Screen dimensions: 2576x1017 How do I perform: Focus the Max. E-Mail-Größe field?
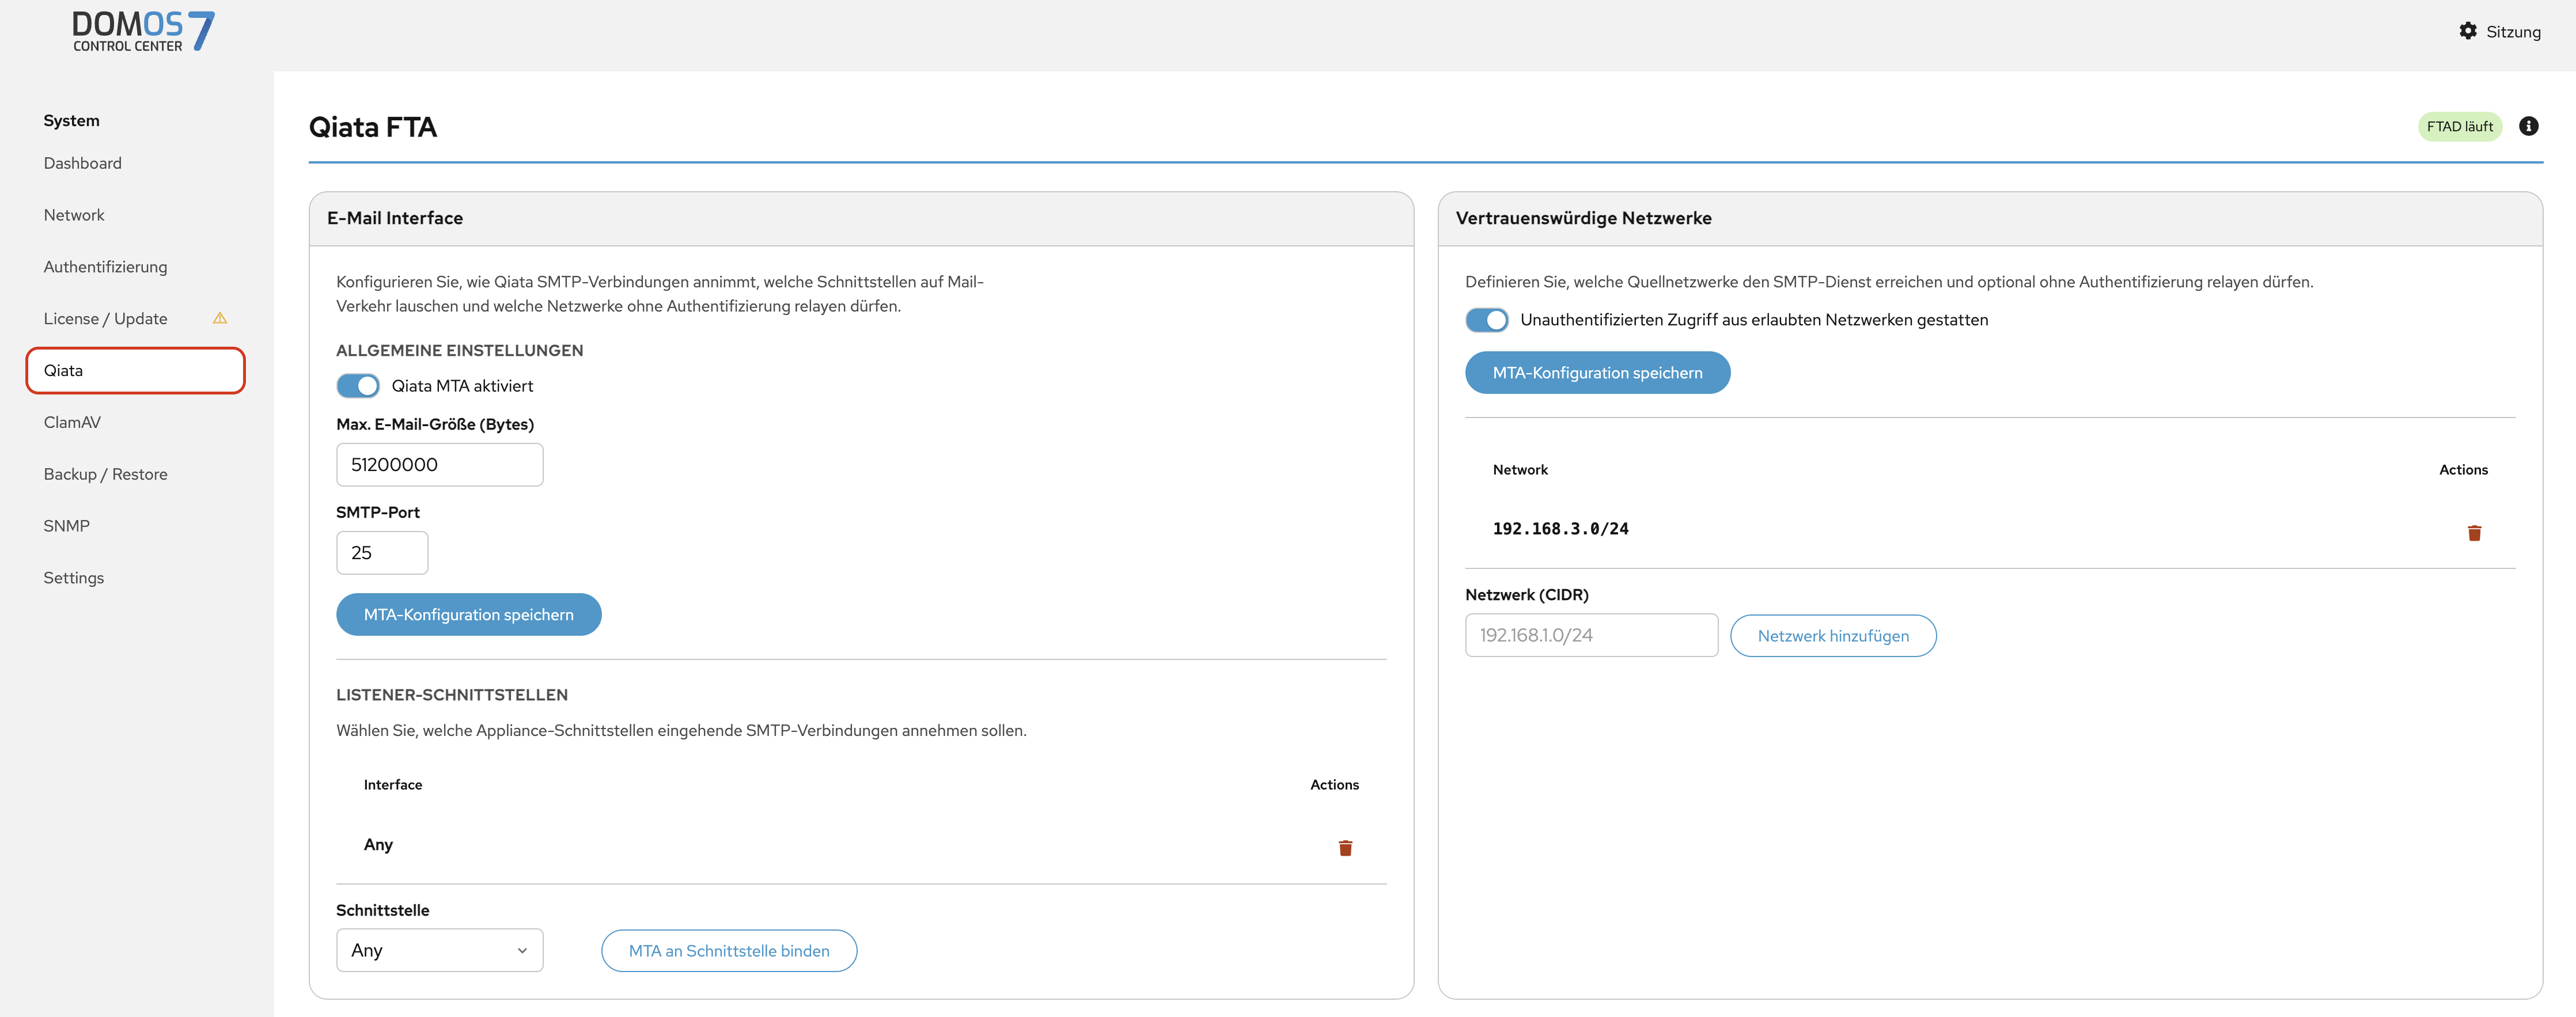[x=440, y=465]
